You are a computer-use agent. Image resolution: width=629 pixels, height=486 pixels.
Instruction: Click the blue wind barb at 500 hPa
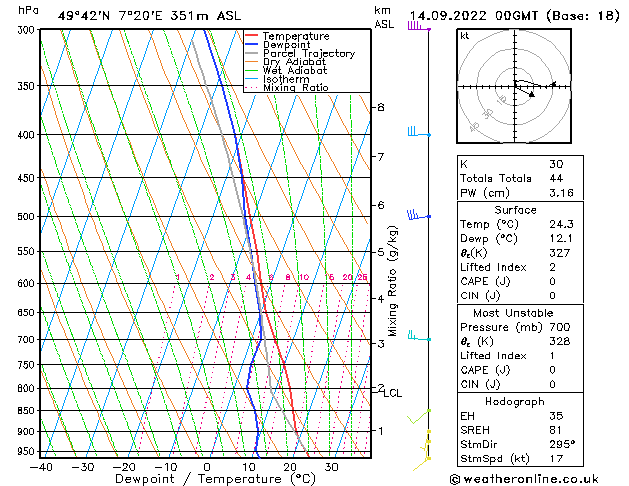[x=417, y=214]
